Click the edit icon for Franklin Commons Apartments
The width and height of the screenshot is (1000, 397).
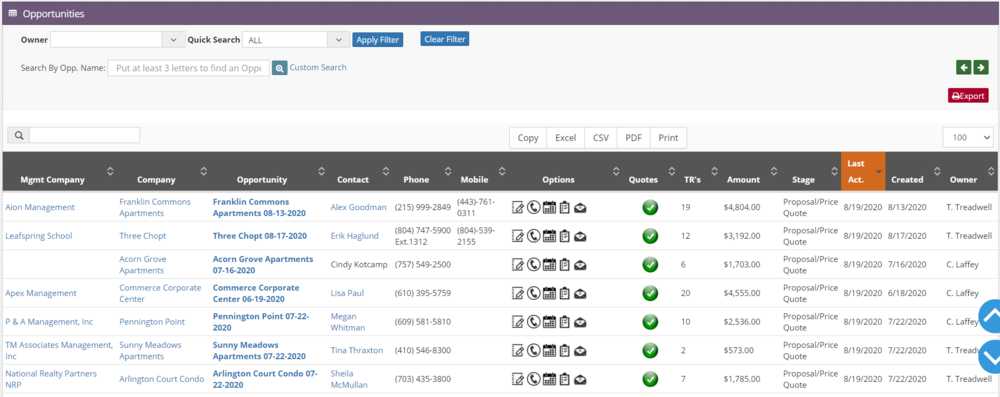tap(518, 207)
